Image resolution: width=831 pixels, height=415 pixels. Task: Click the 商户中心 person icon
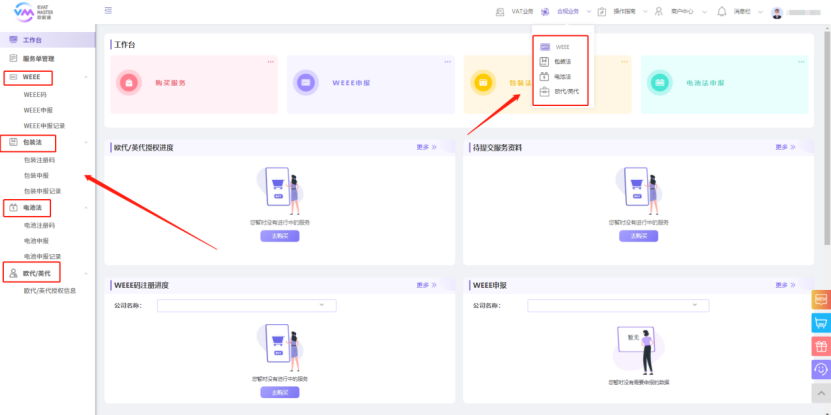(x=659, y=11)
